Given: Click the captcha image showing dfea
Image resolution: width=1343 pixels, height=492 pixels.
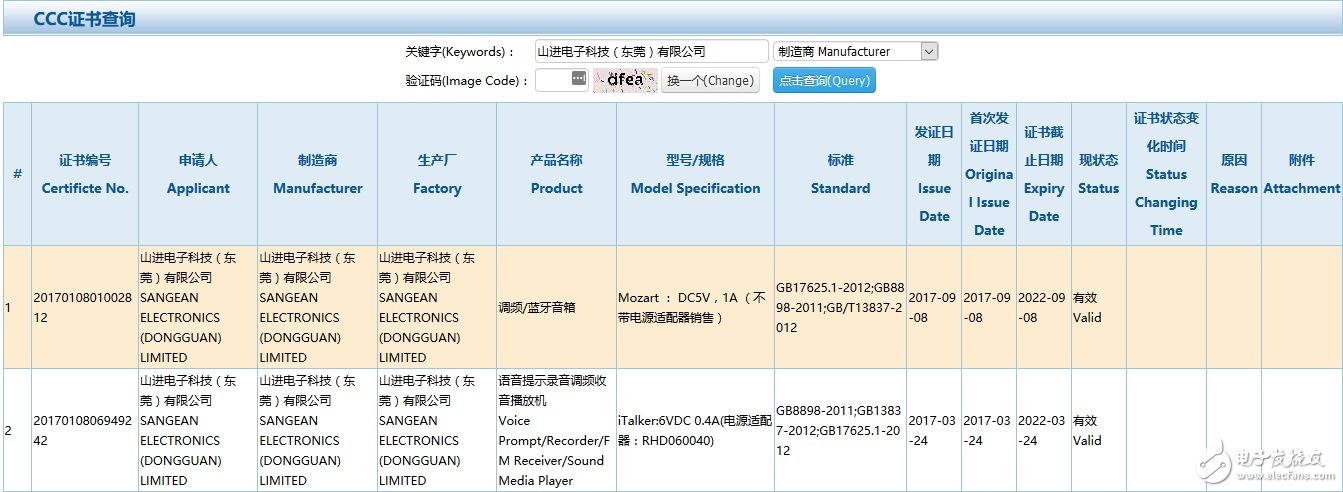Looking at the screenshot, I should click(625, 80).
